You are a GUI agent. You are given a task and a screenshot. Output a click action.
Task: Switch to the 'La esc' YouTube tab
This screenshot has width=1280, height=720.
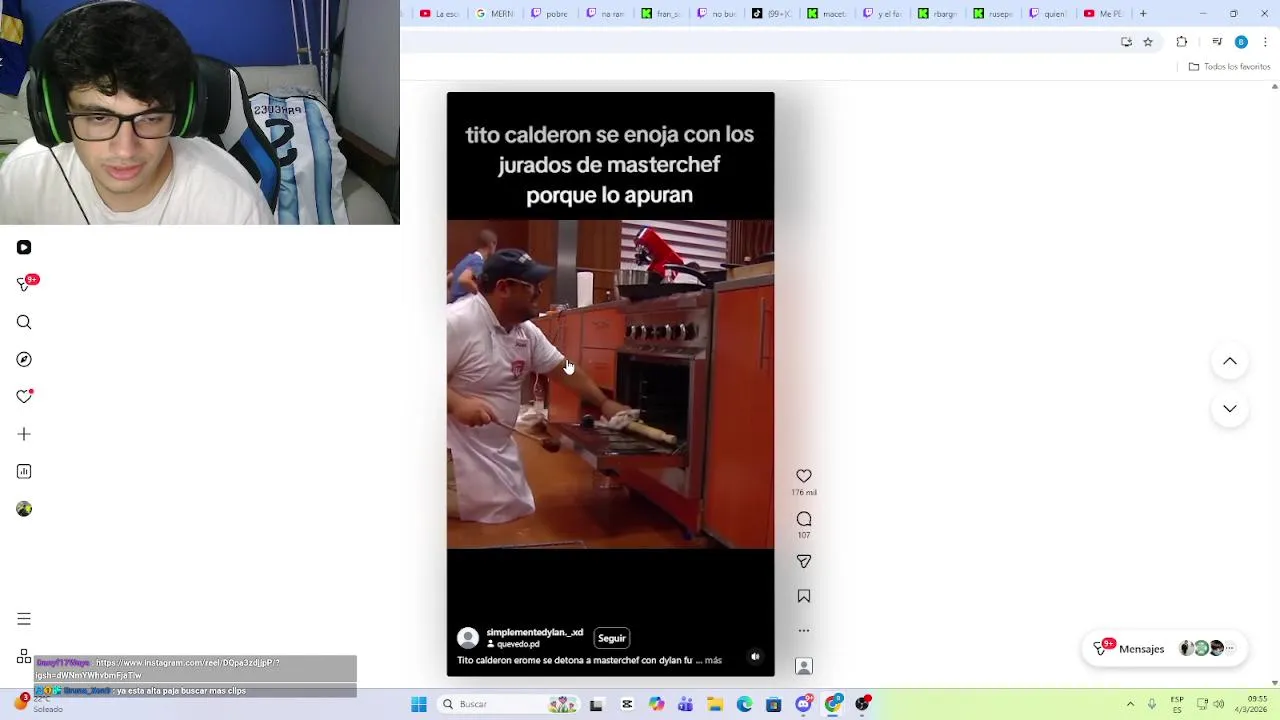pyautogui.click(x=439, y=14)
